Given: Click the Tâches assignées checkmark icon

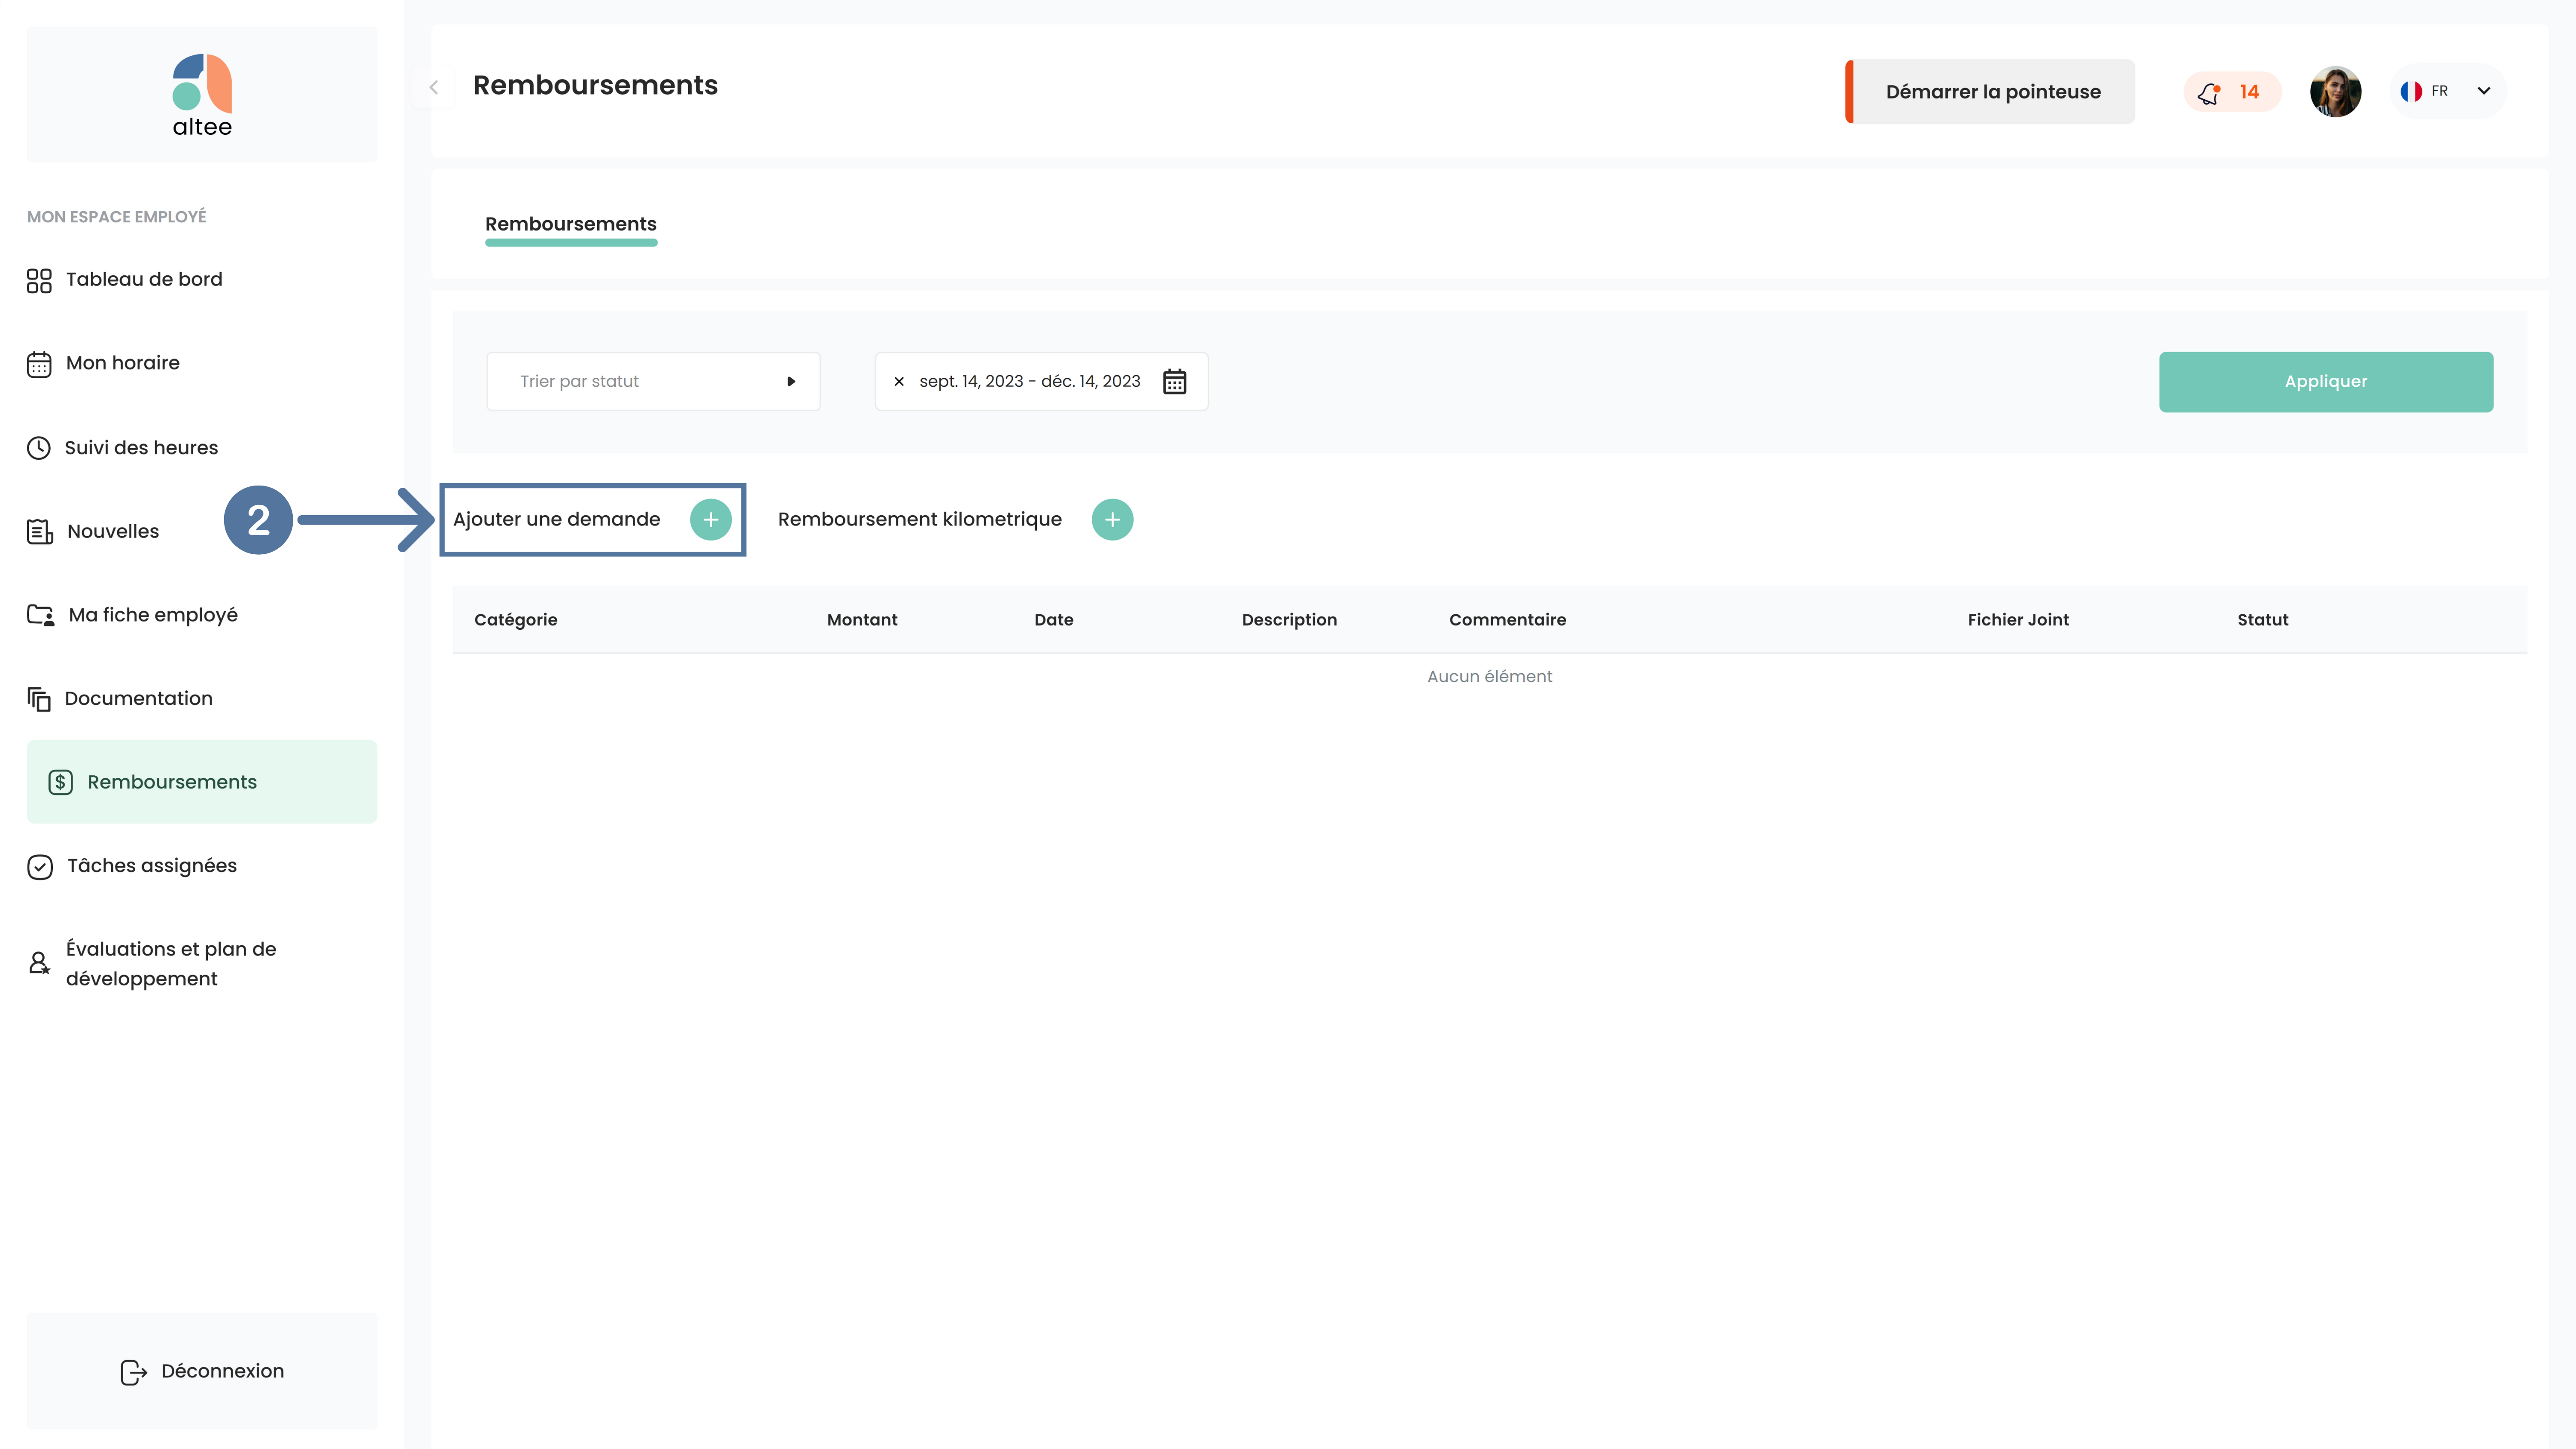Looking at the screenshot, I should [x=40, y=867].
